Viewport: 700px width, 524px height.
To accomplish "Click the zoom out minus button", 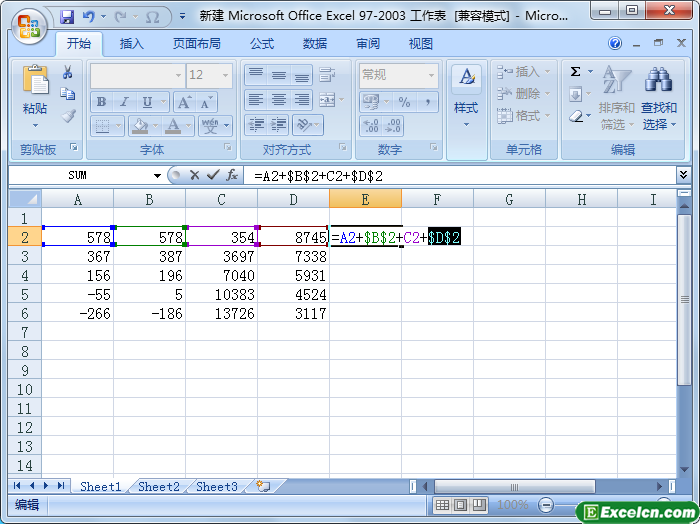I will pyautogui.click(x=546, y=505).
